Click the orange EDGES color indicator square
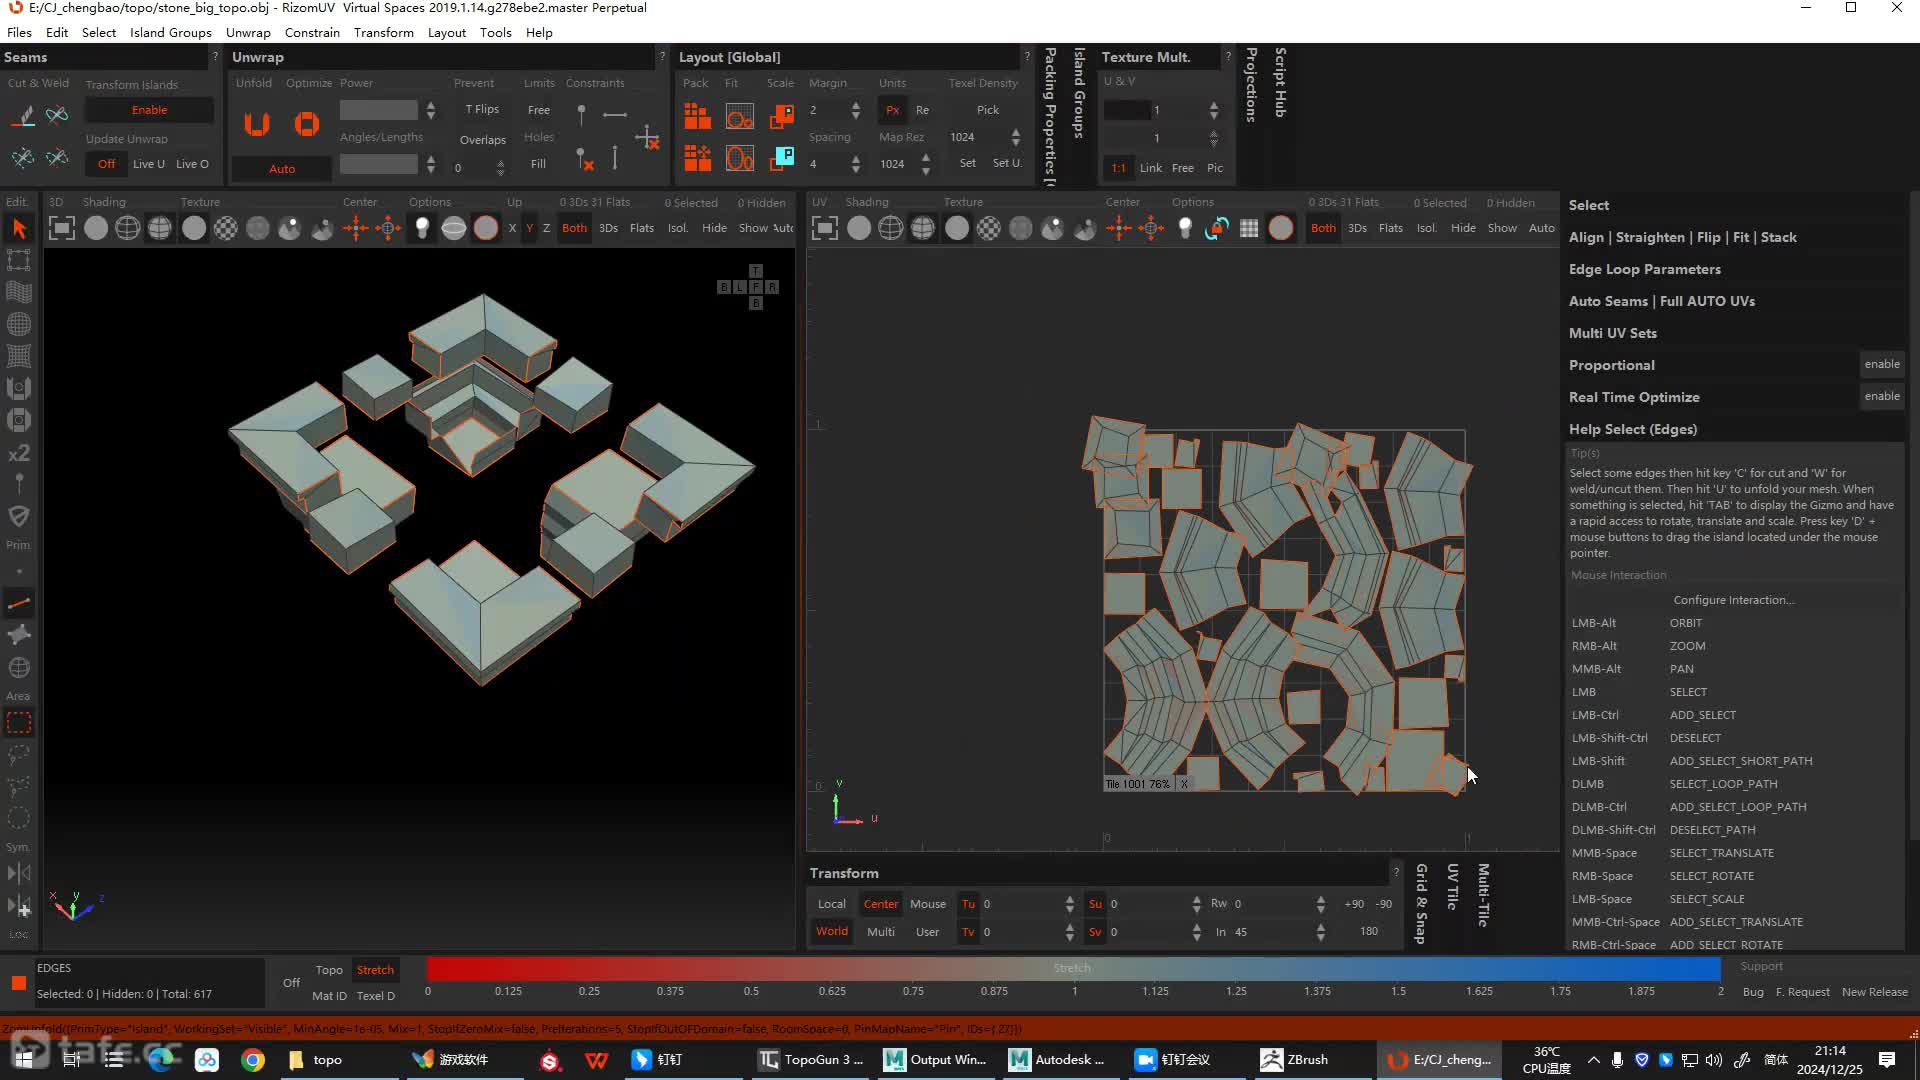 point(18,983)
